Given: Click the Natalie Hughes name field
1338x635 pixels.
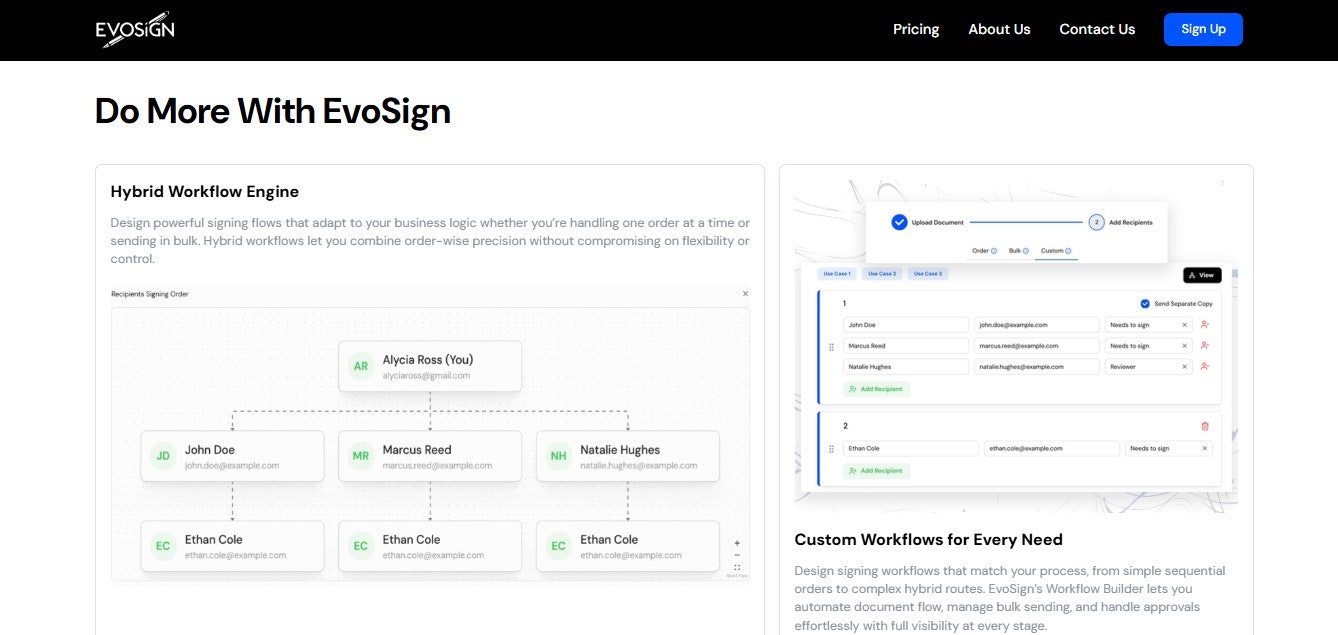Looking at the screenshot, I should [x=906, y=367].
